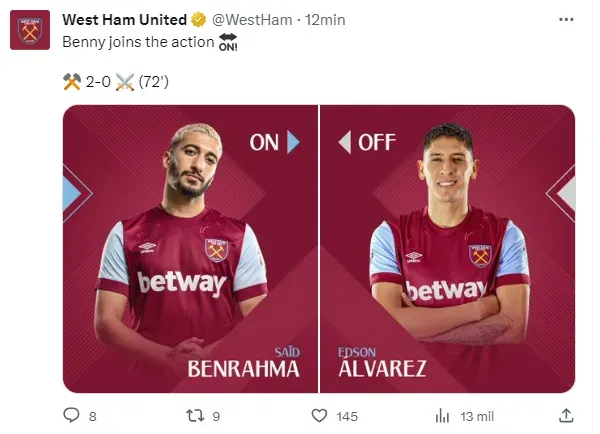This screenshot has height=434, width=600.
Task: Click the retweet arrows icon
Action: pyautogui.click(x=195, y=416)
